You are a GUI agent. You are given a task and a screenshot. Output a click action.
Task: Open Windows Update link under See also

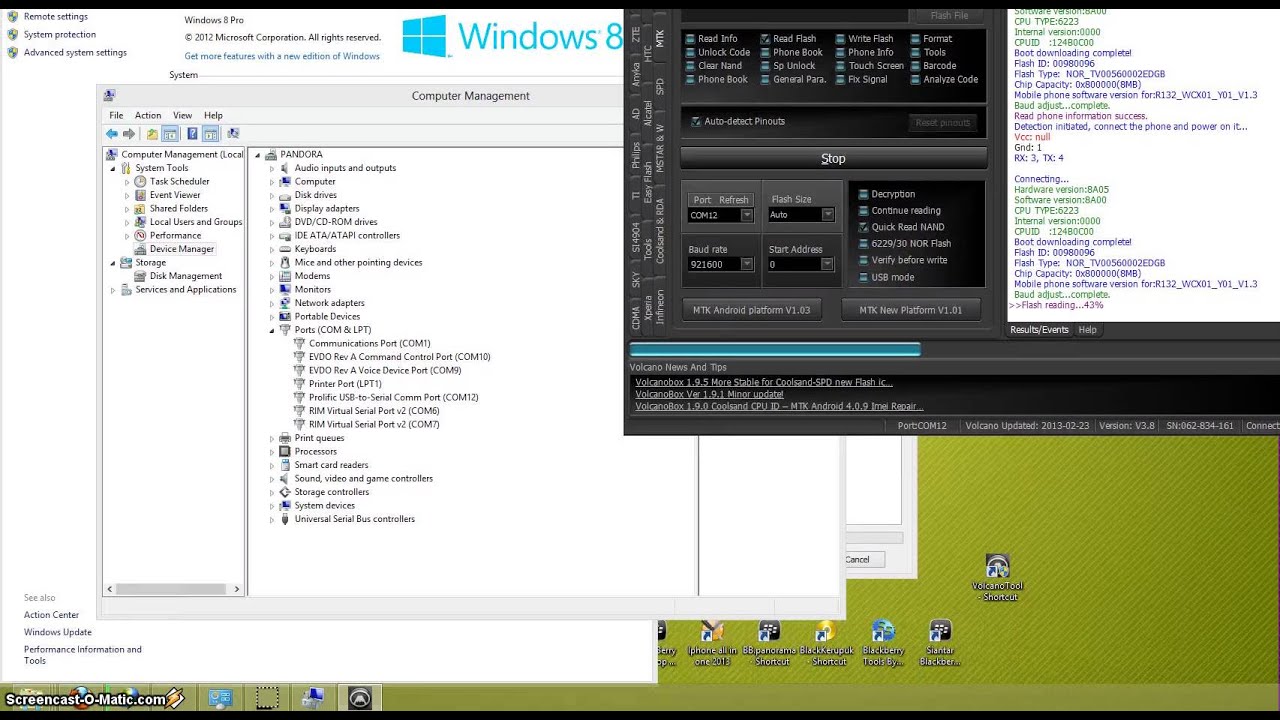[58, 632]
